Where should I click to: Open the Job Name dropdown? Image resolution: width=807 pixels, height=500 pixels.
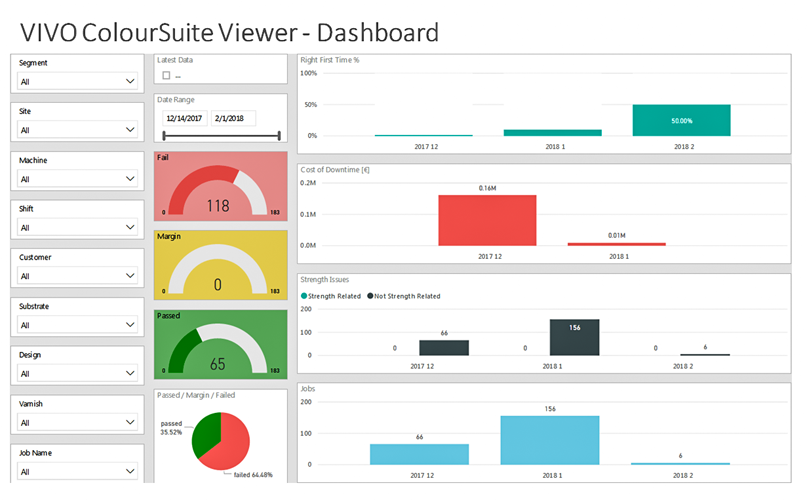click(x=77, y=471)
